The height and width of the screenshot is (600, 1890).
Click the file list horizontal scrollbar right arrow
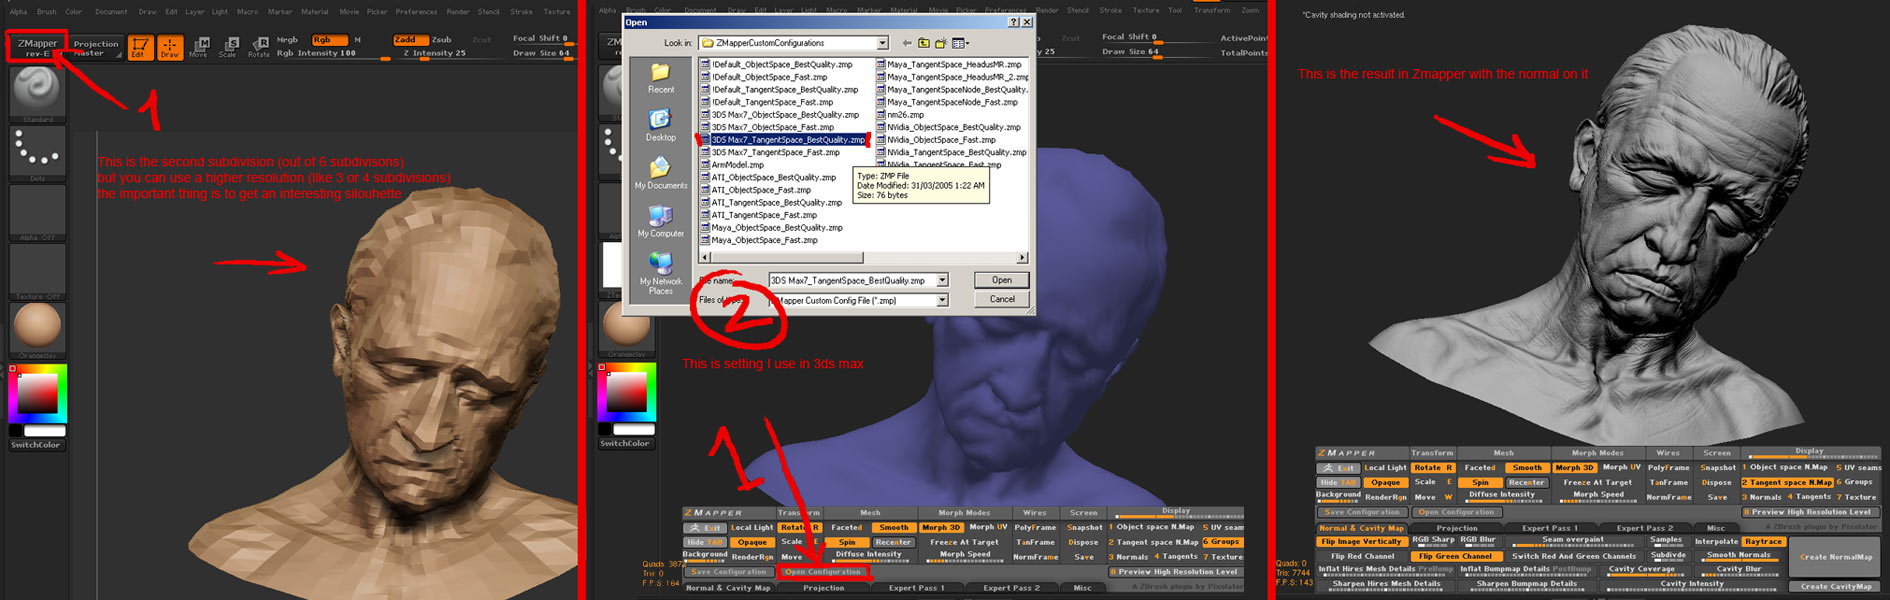(1021, 258)
